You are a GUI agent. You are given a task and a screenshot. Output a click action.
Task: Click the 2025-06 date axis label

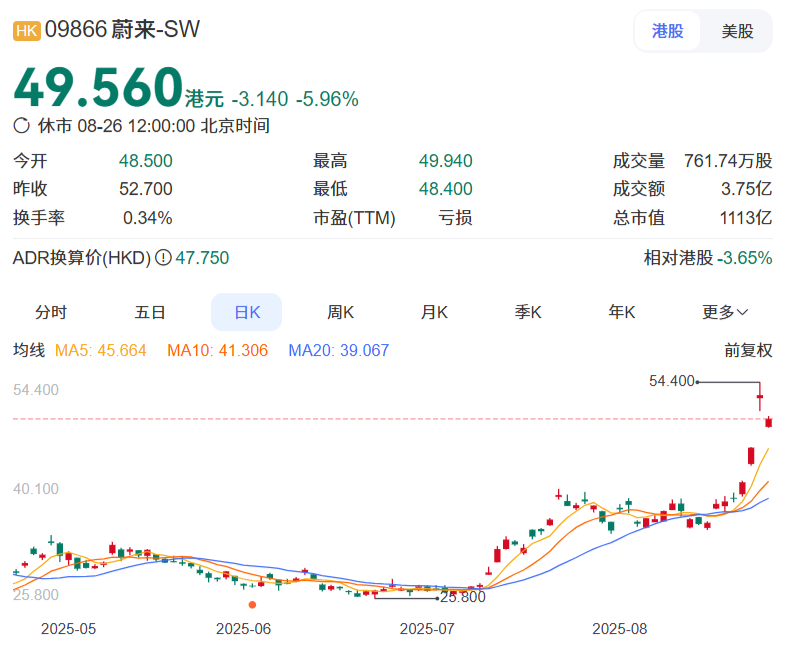[x=244, y=629]
